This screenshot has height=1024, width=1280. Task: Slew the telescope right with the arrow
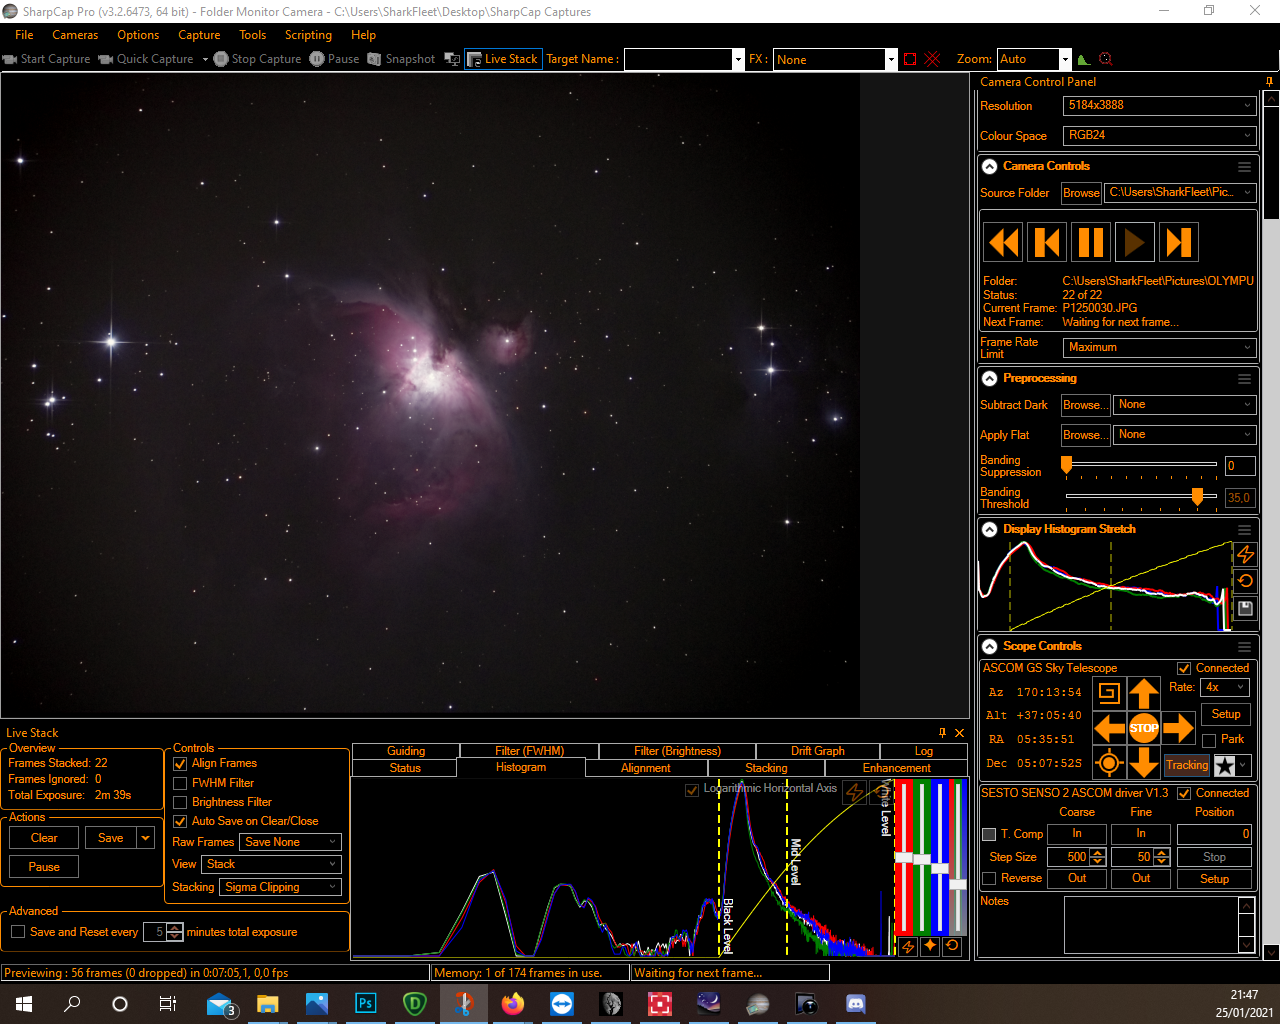point(1179,728)
